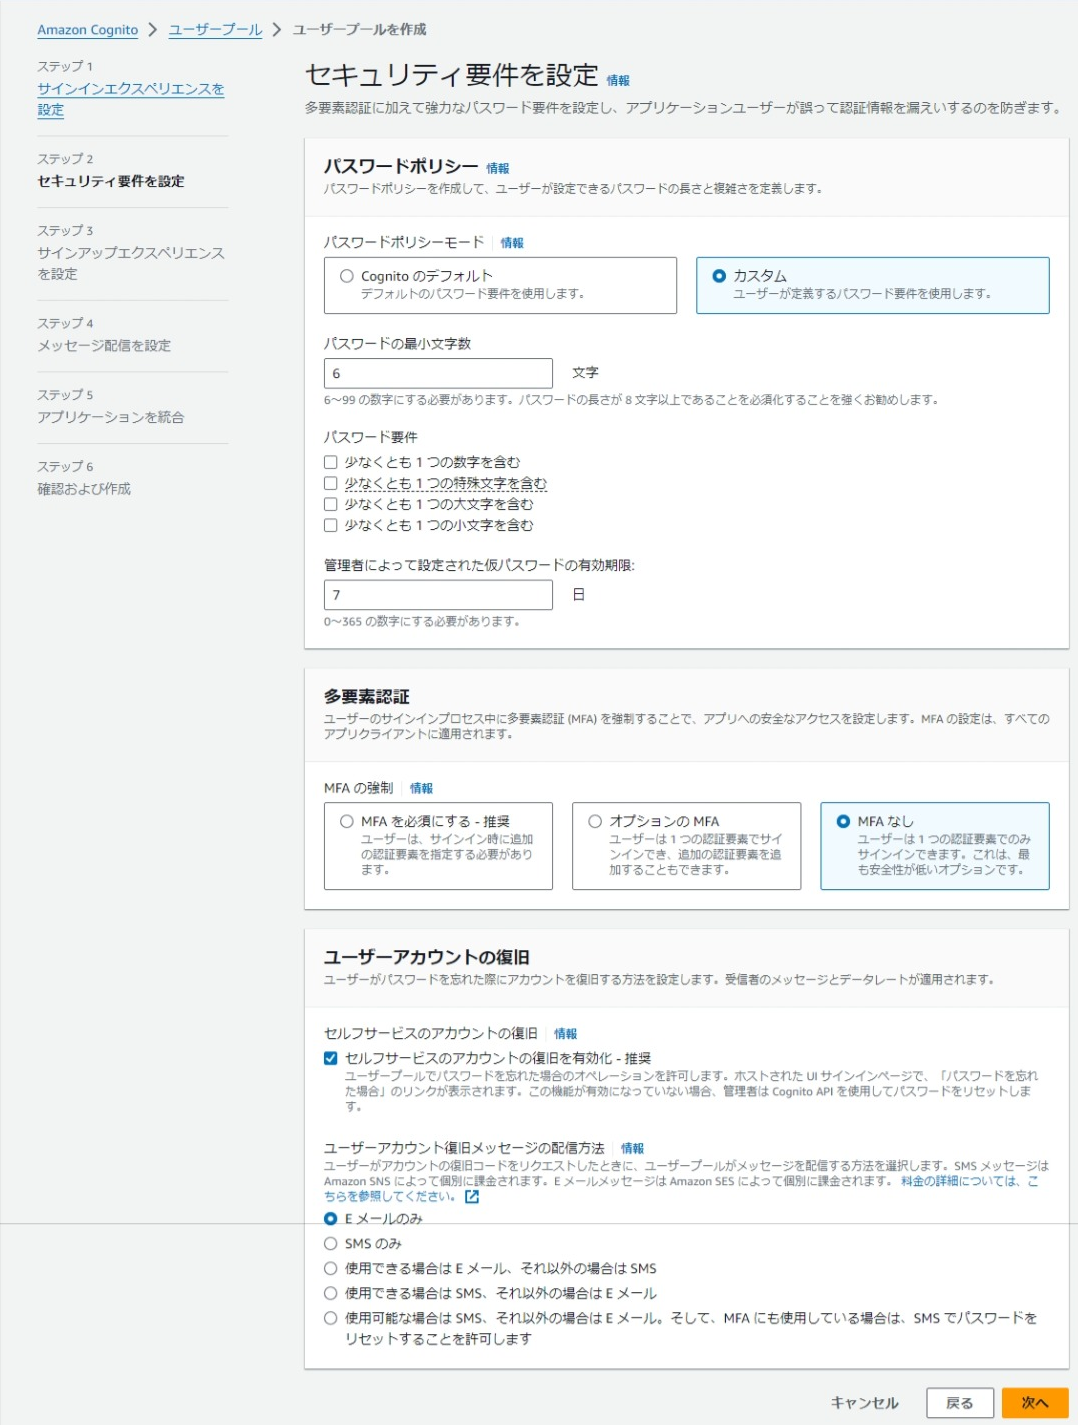
Task: Click step 2 セキュリティ要件を設定 in sidebar
Action: tap(111, 181)
